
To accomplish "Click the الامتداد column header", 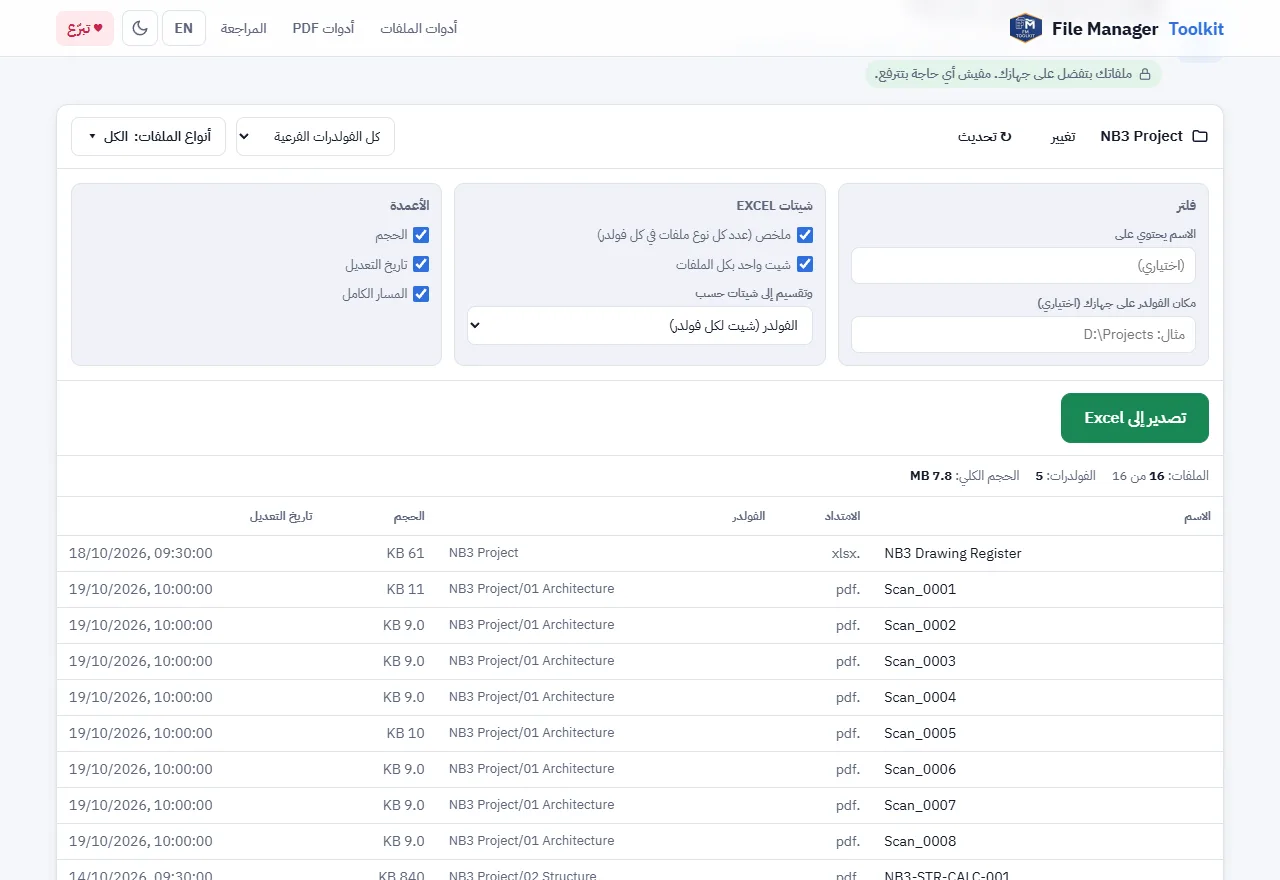I will pyautogui.click(x=841, y=516).
